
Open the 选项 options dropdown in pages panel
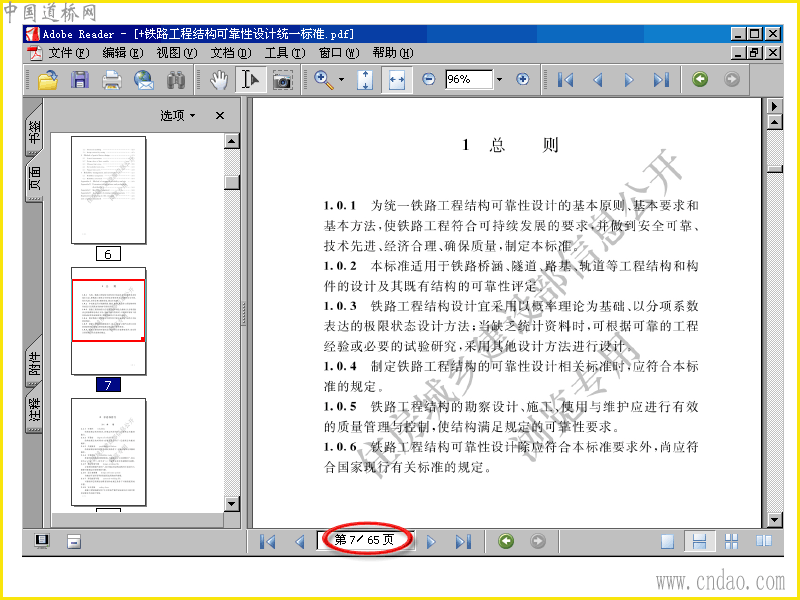[178, 115]
